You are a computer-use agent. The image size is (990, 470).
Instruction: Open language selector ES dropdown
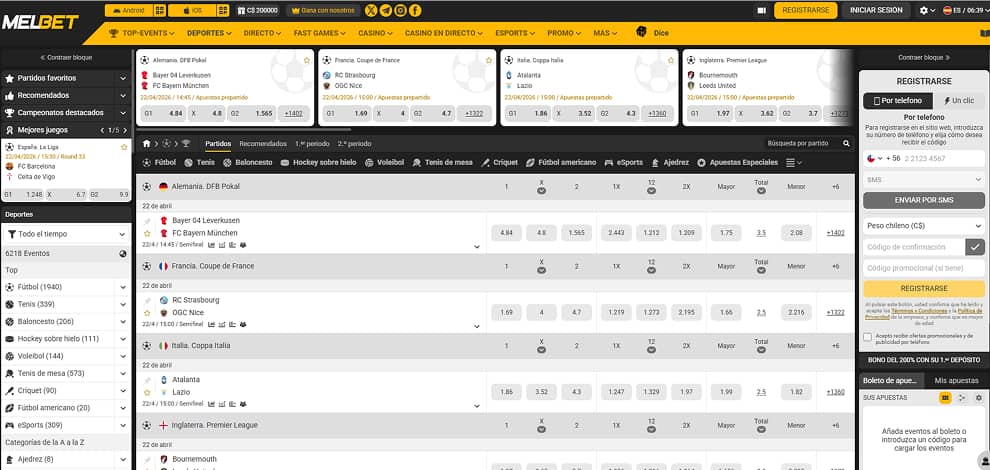(x=965, y=11)
